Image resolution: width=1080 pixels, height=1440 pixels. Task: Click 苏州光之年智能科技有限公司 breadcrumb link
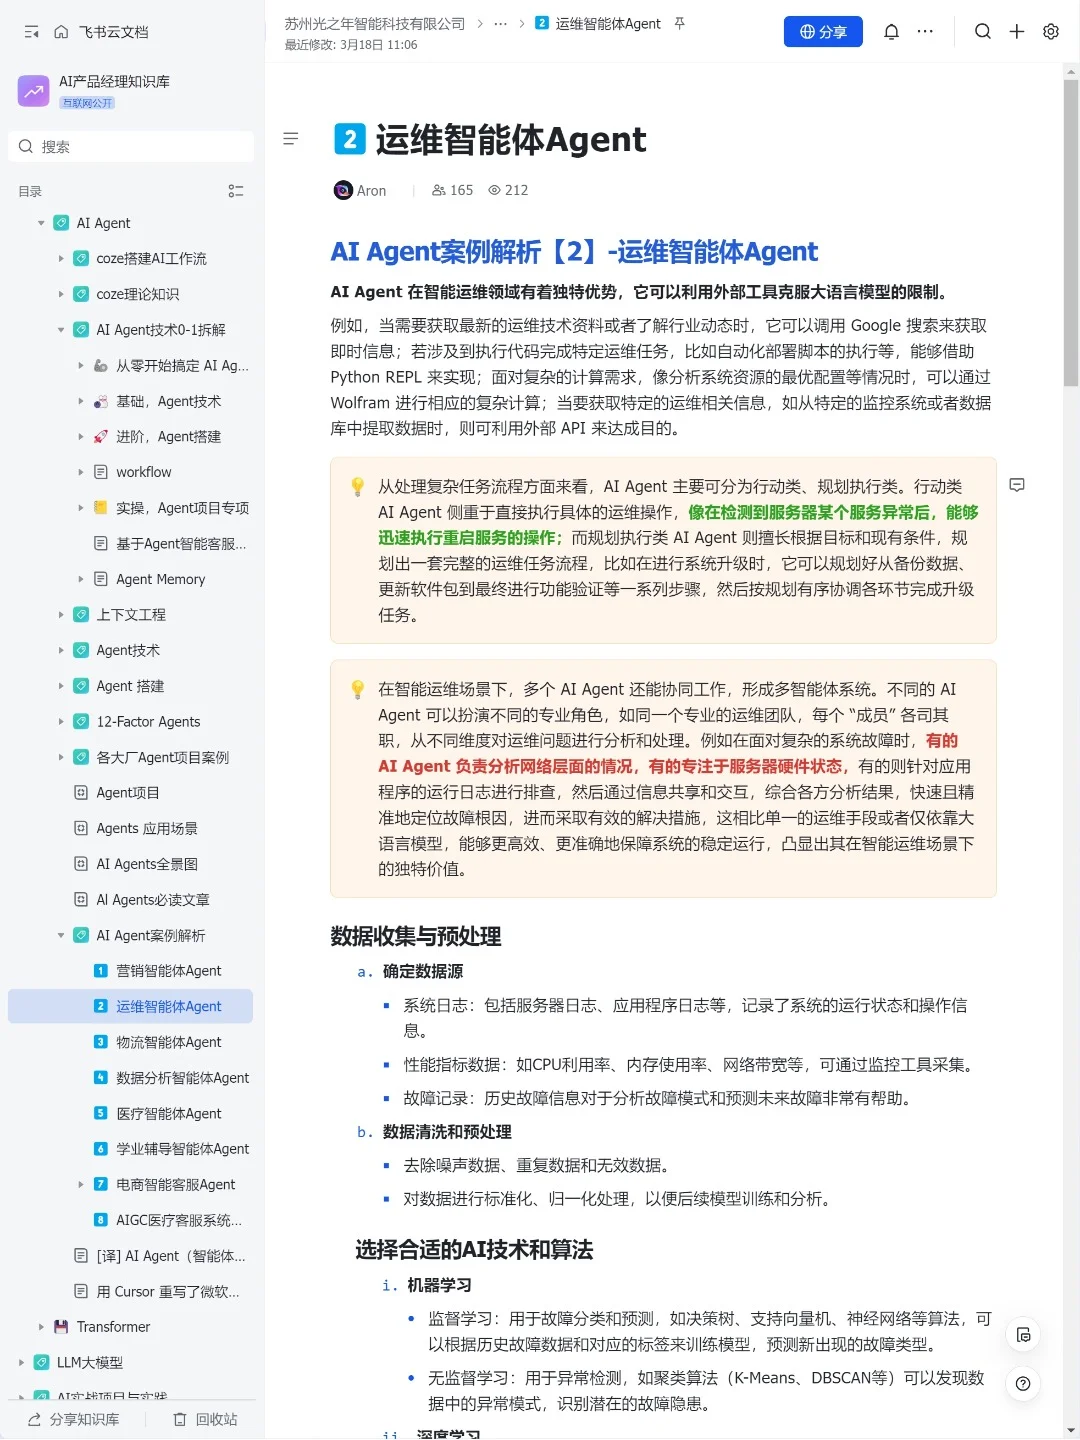tap(375, 24)
